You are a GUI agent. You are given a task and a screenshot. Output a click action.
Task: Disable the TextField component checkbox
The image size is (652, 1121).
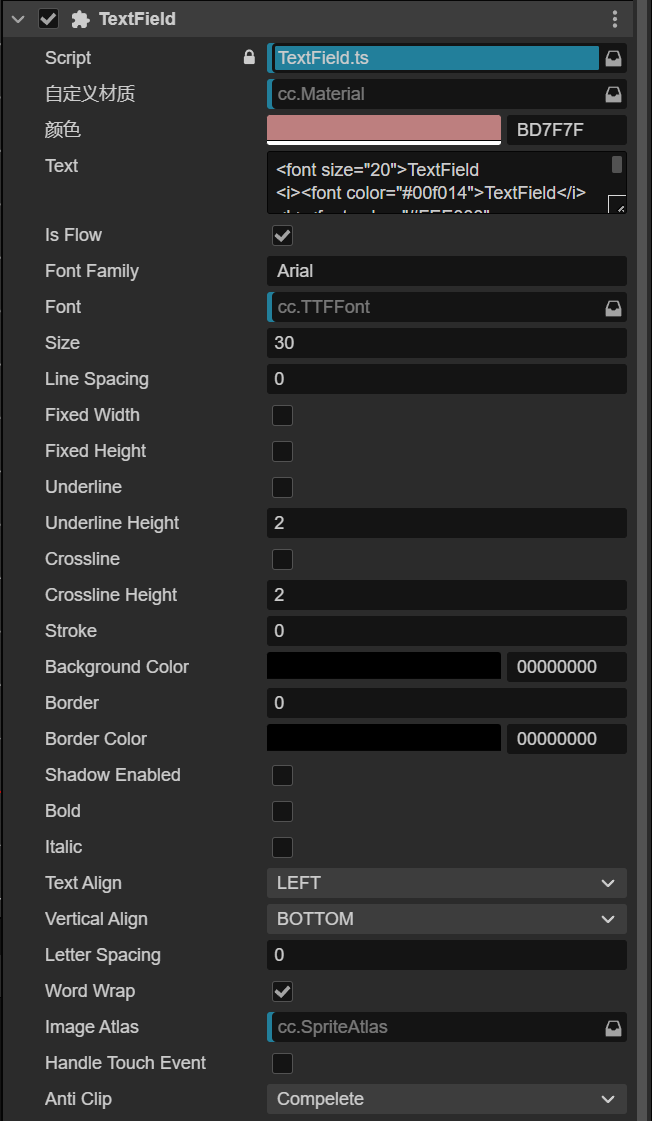pos(48,19)
